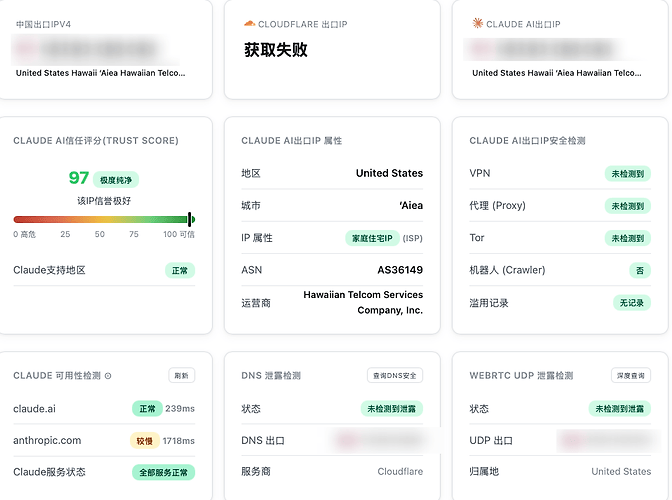The width and height of the screenshot is (672, 500).
Task: Click the 滥用记录 无记录 badge
Action: 632,303
